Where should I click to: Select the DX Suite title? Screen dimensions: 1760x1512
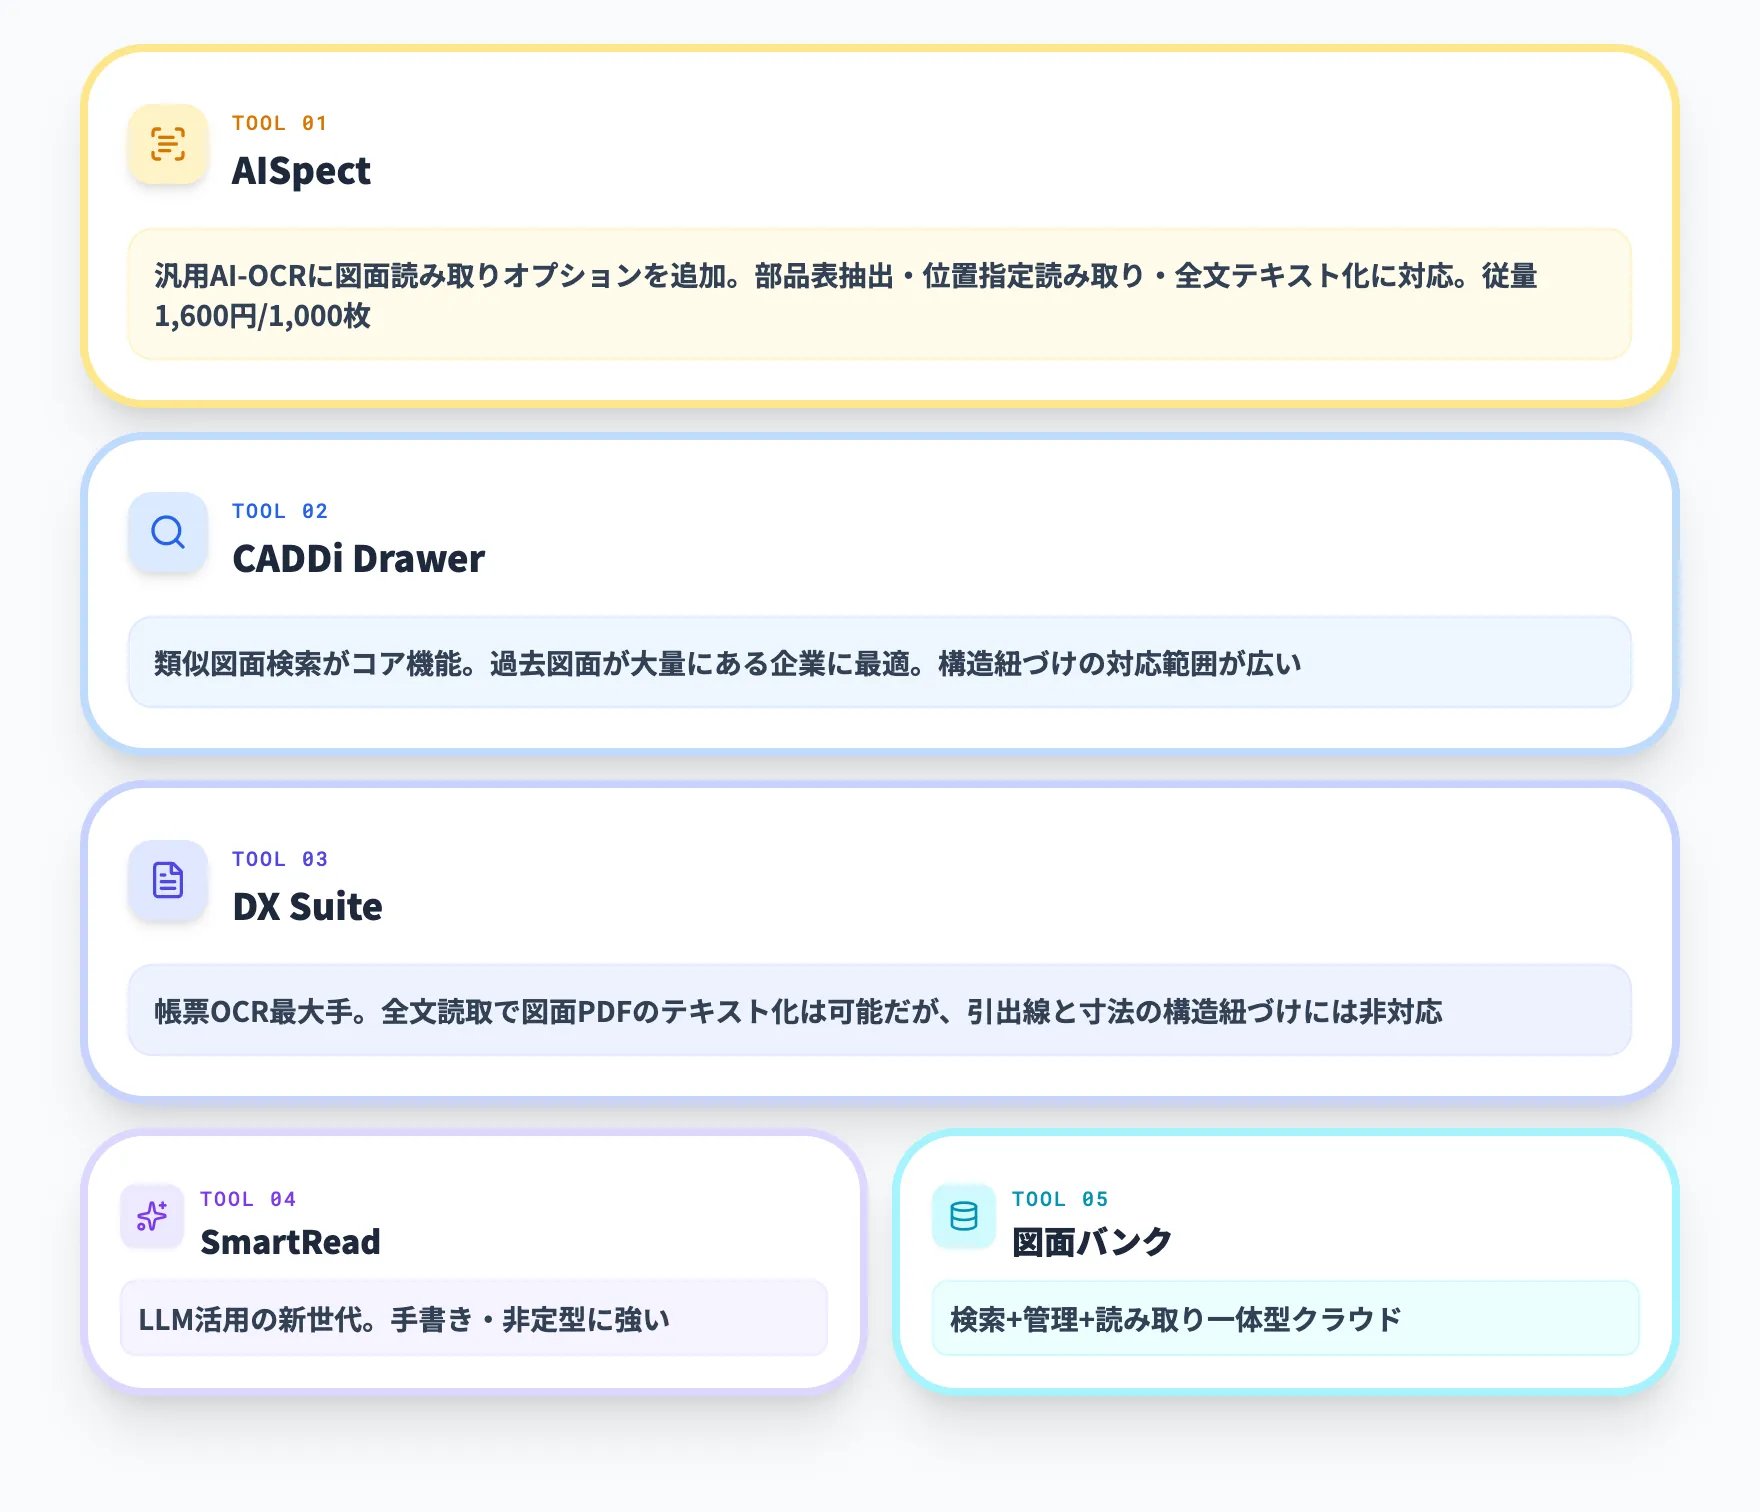tap(307, 907)
